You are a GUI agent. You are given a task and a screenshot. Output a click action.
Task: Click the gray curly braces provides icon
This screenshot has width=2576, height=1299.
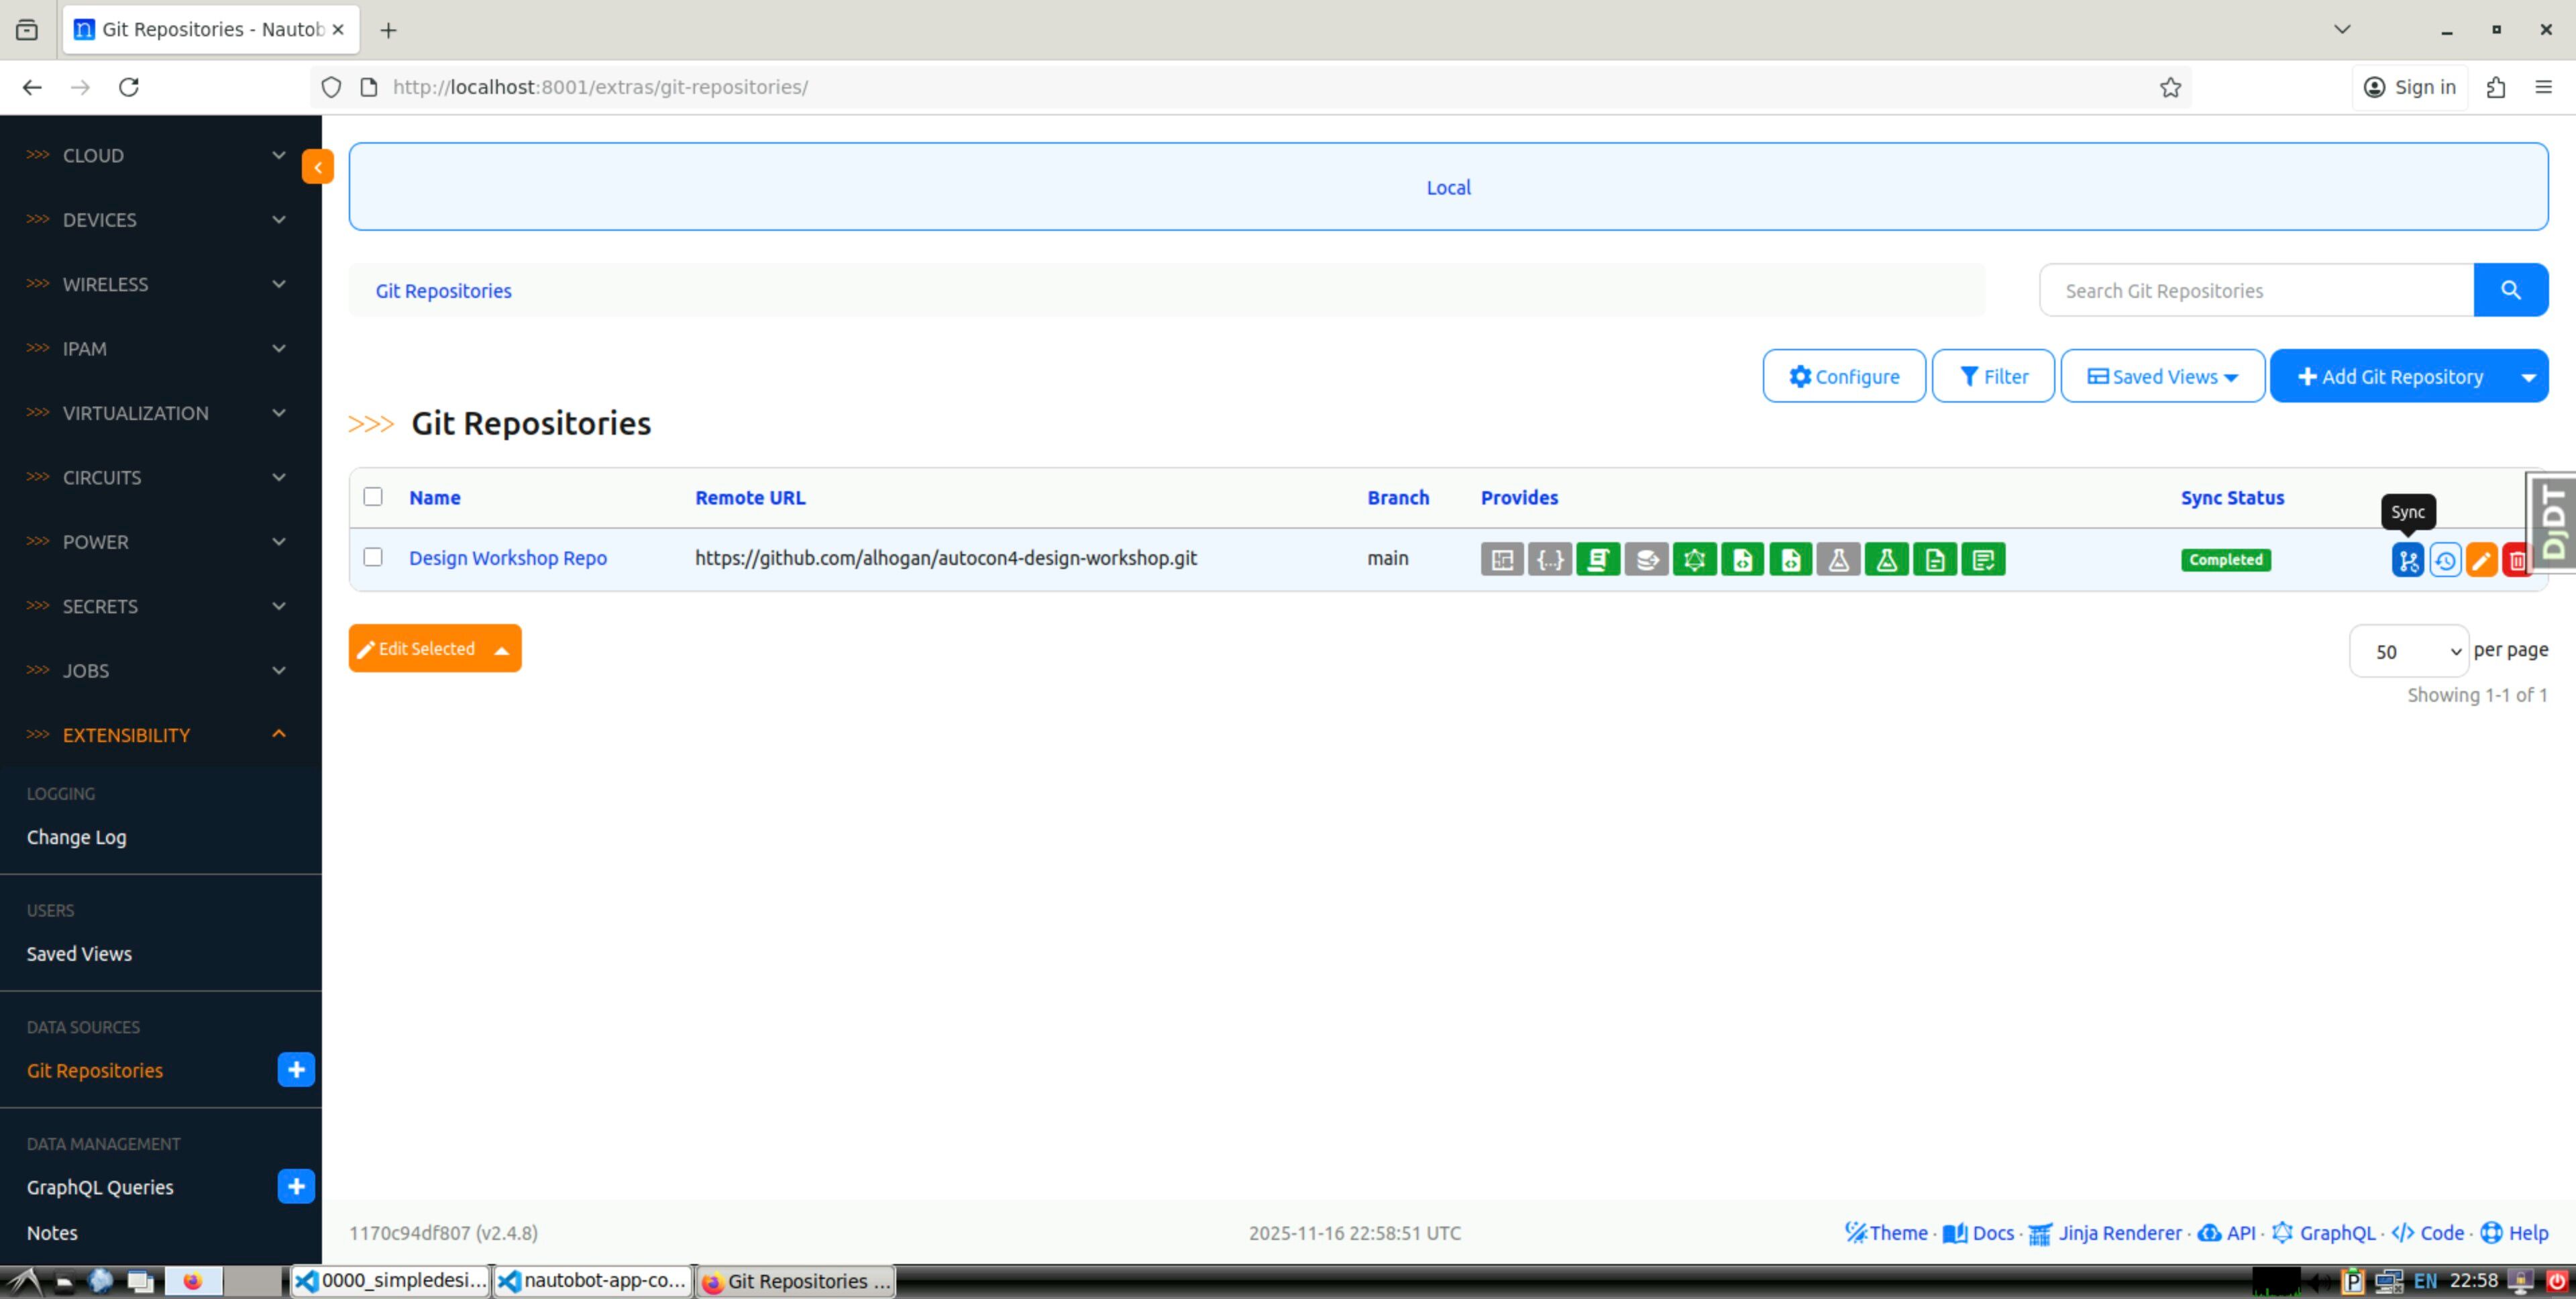[x=1550, y=560]
